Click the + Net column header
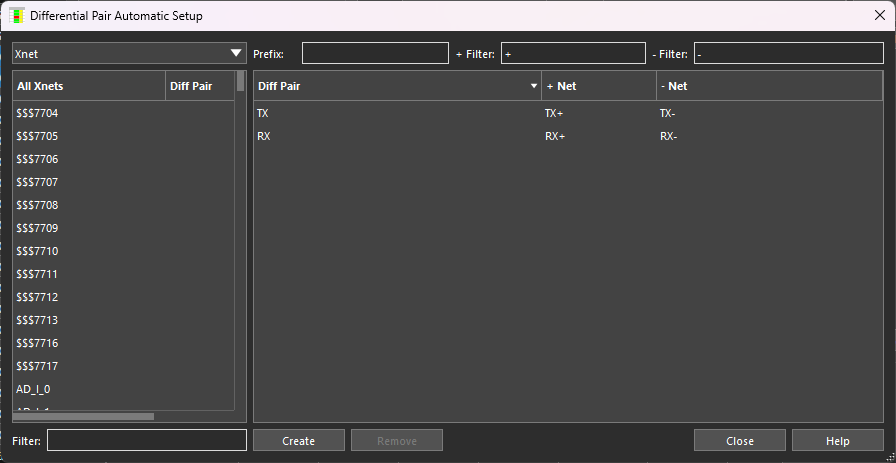896x463 pixels. click(x=598, y=87)
